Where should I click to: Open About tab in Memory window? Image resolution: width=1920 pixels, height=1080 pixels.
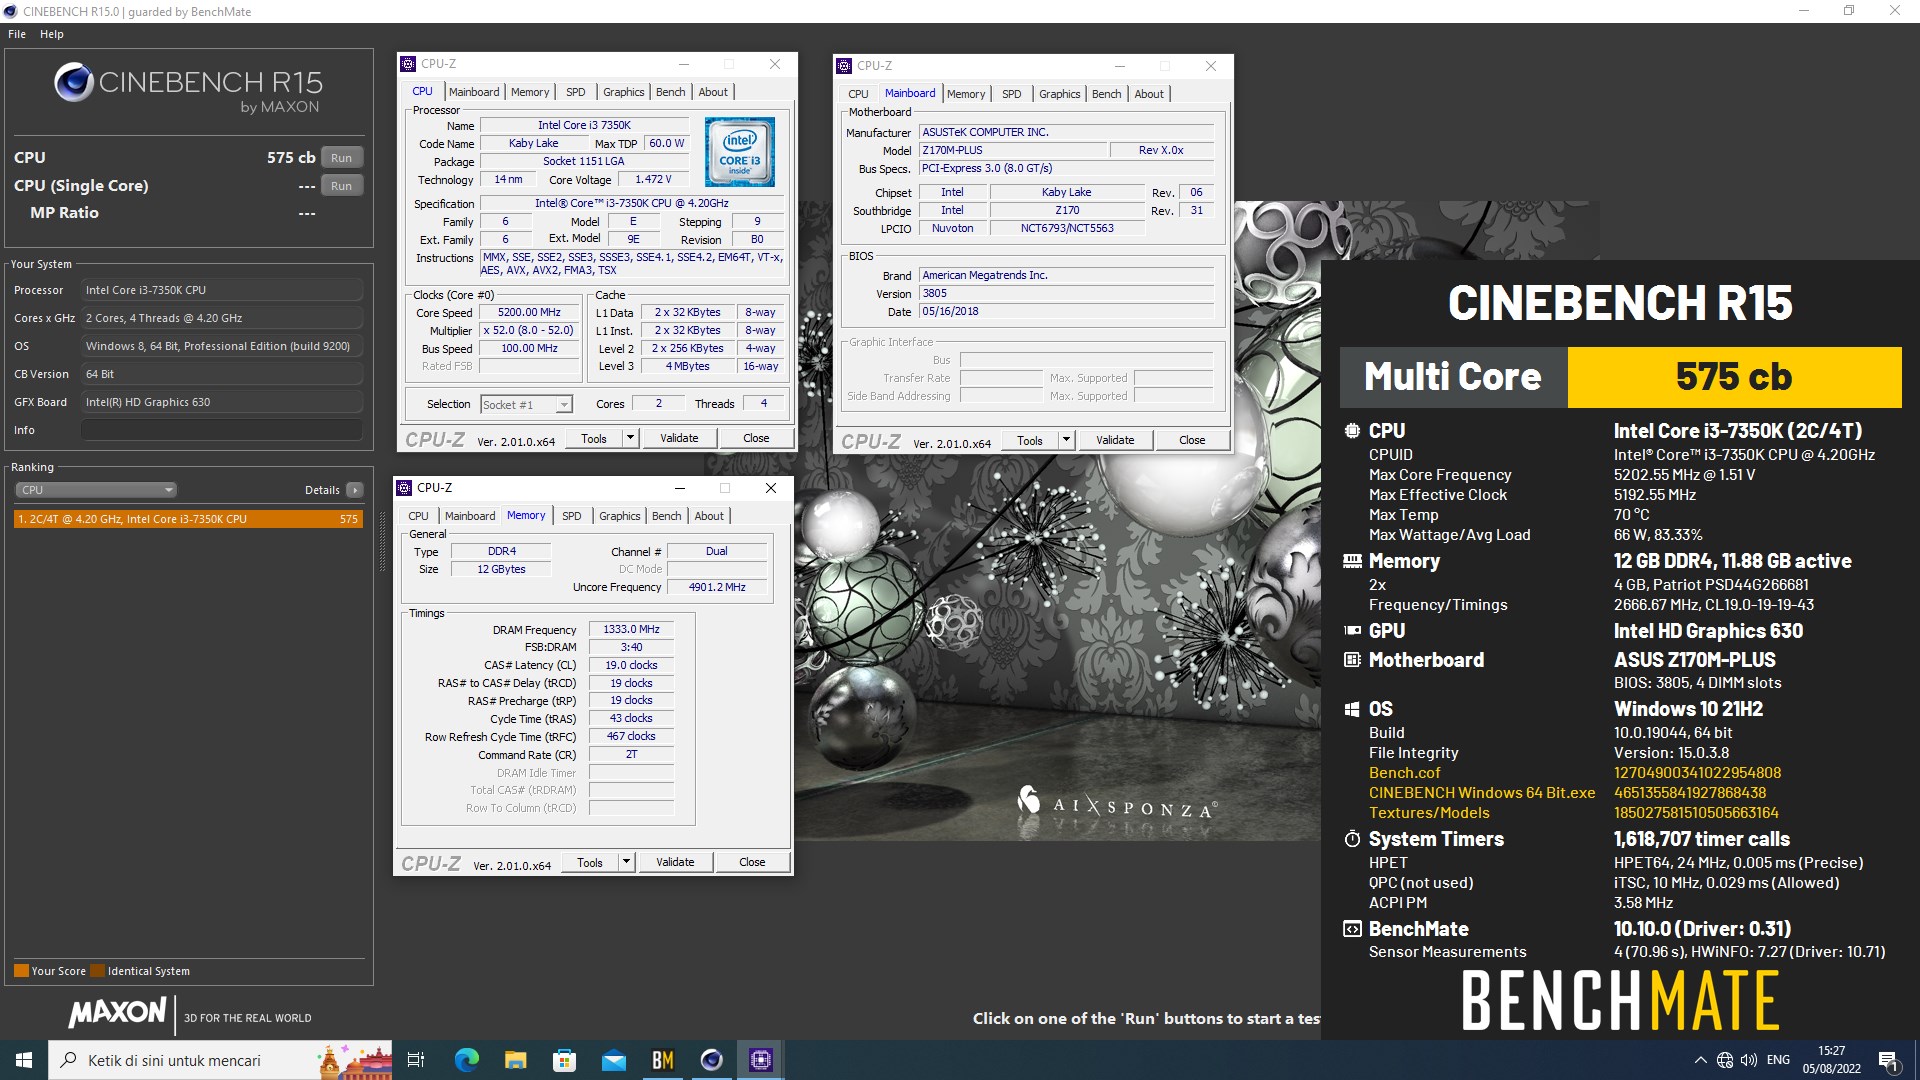(x=709, y=516)
